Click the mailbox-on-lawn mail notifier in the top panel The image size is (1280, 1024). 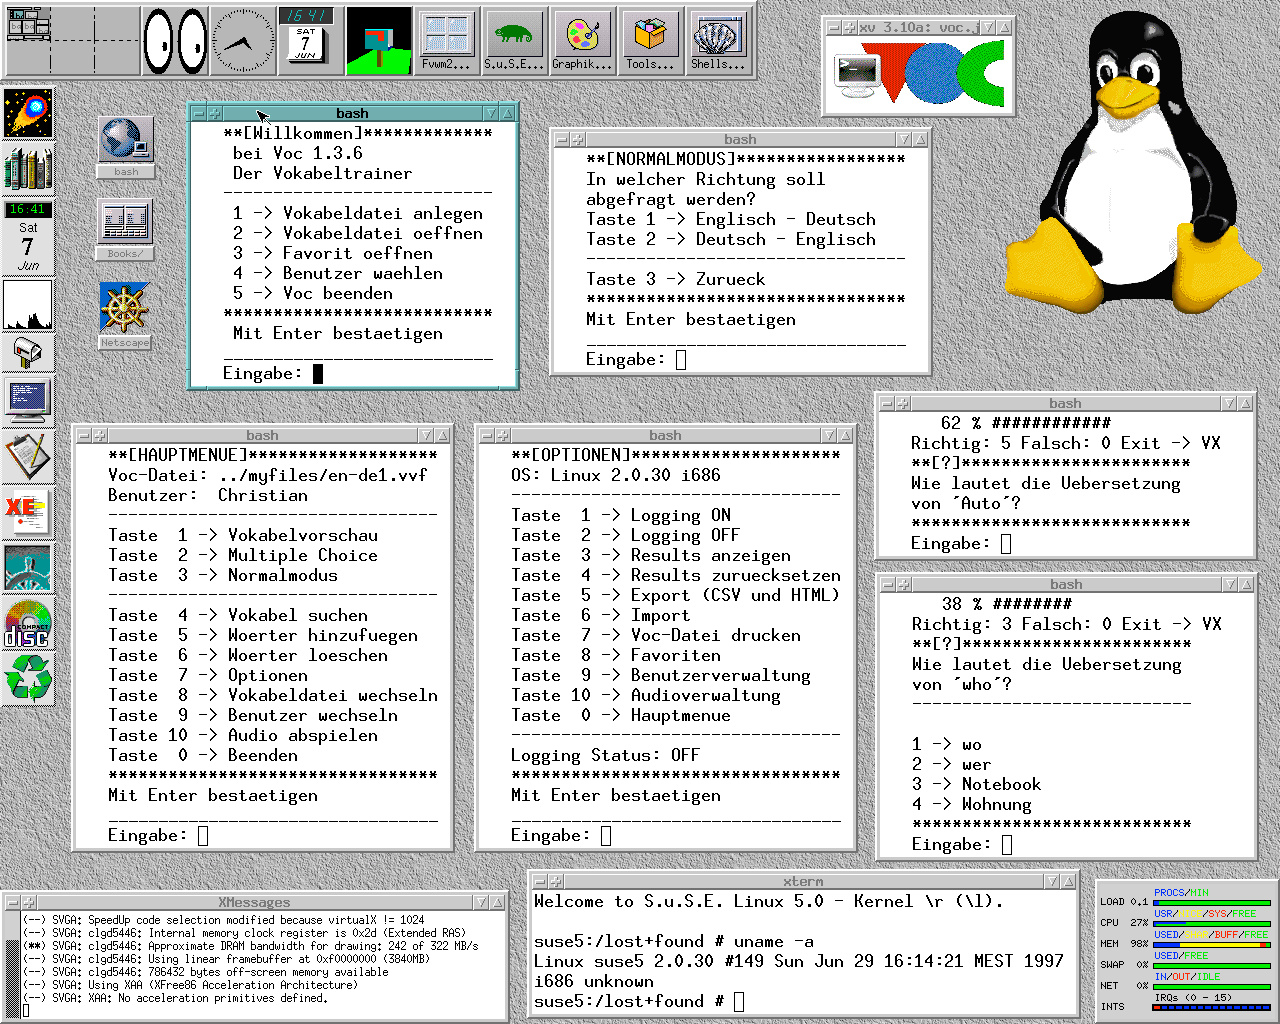[379, 41]
